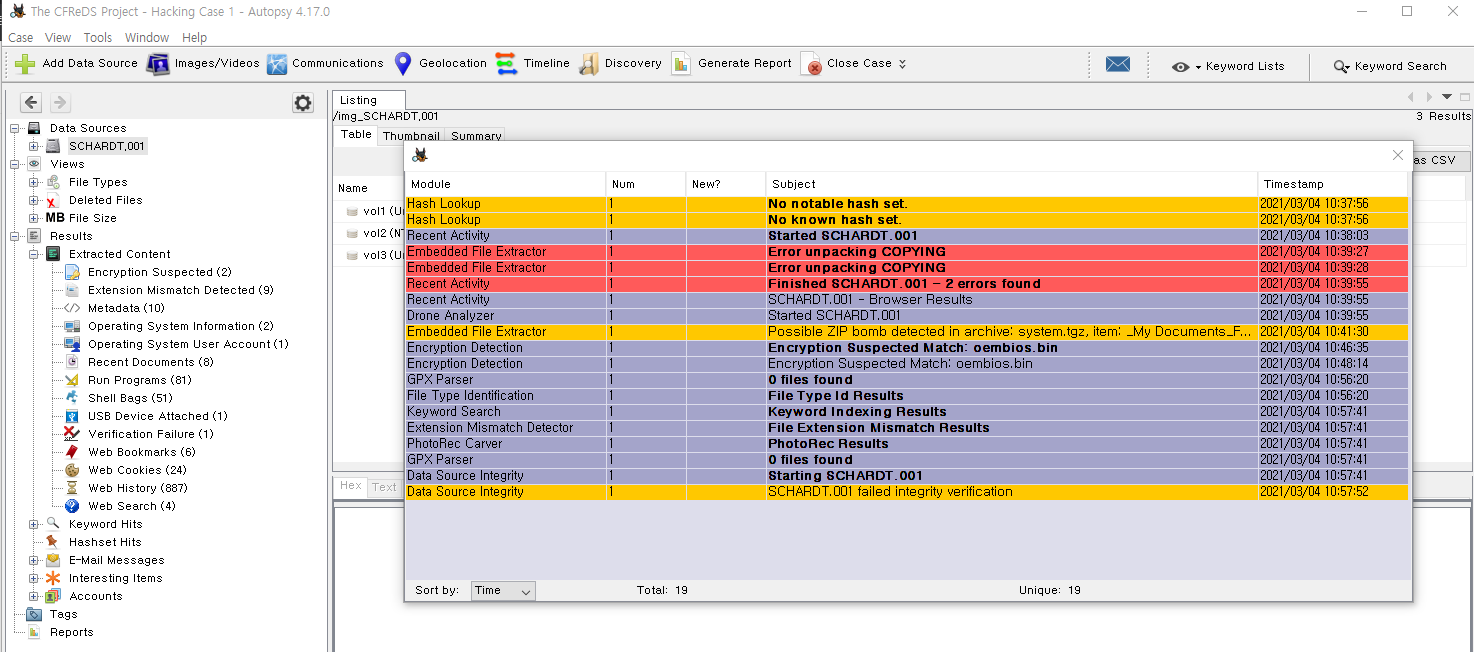Select 'SCHARDT.001 failed integrity verification' message
The image size is (1474, 652).
(906, 492)
